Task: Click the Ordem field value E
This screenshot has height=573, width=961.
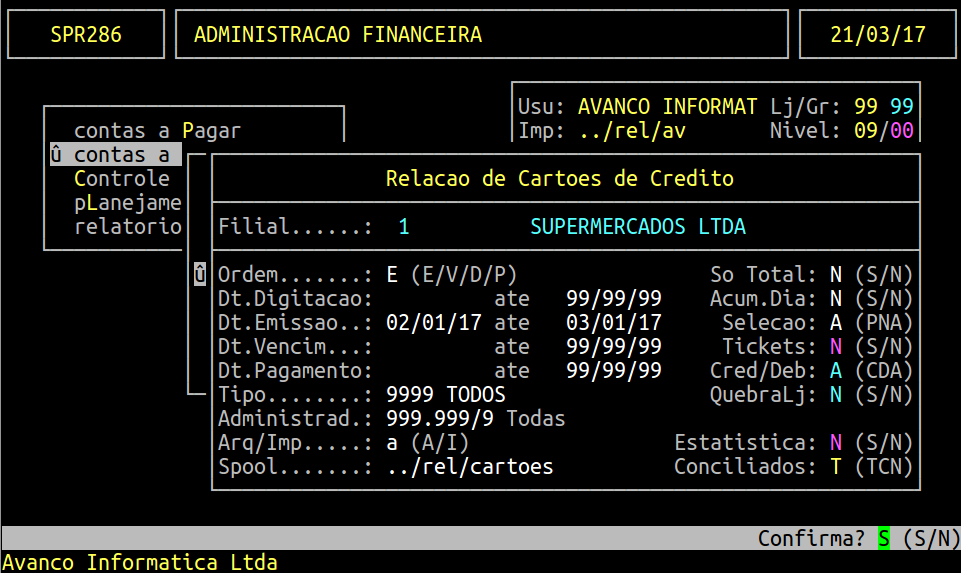Action: point(392,275)
